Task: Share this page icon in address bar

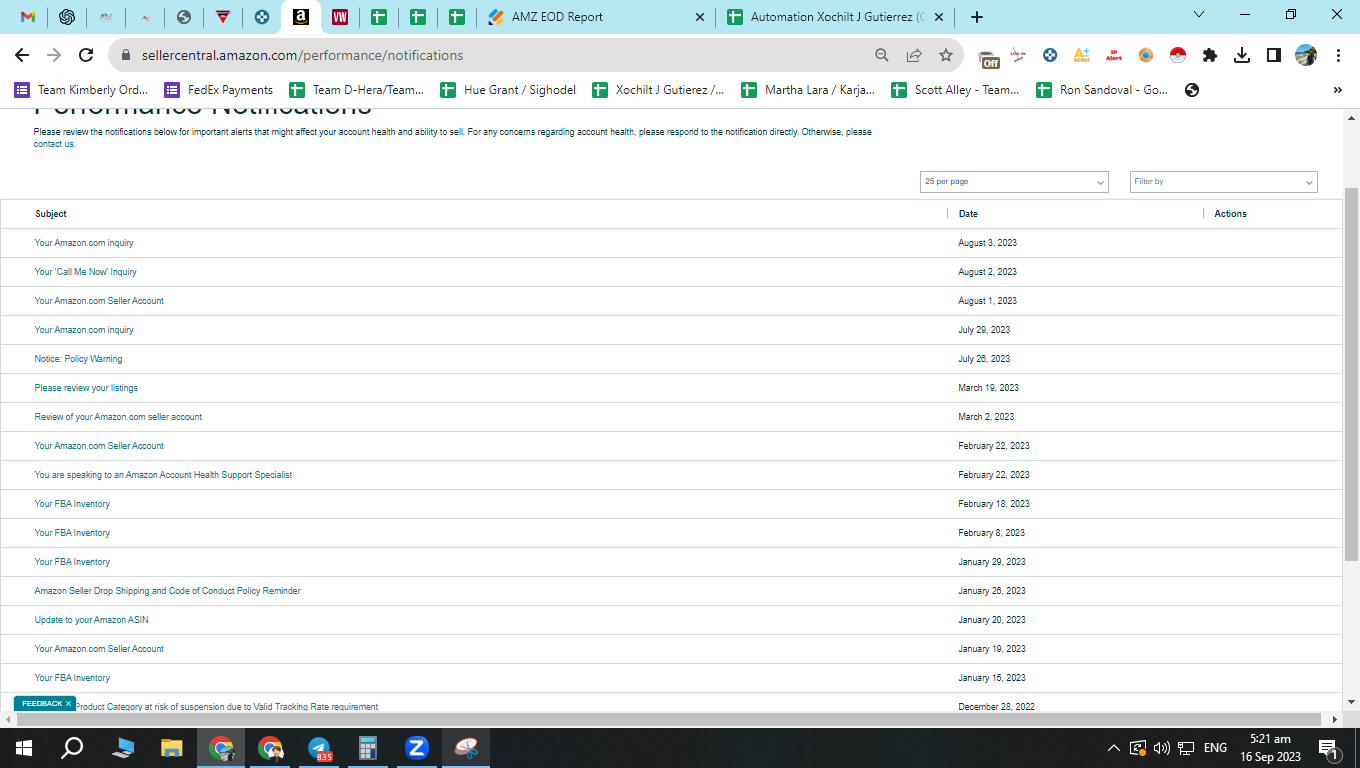Action: pyautogui.click(x=914, y=55)
